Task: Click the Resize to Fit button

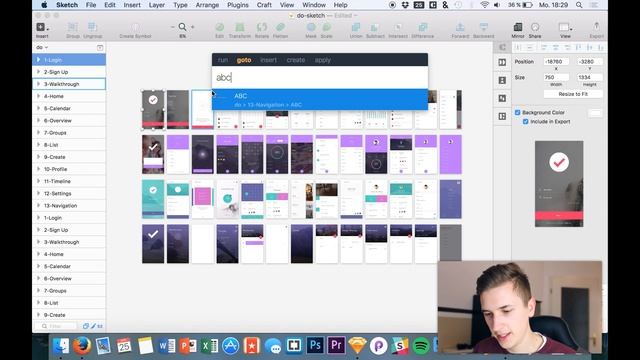Action: (x=573, y=94)
